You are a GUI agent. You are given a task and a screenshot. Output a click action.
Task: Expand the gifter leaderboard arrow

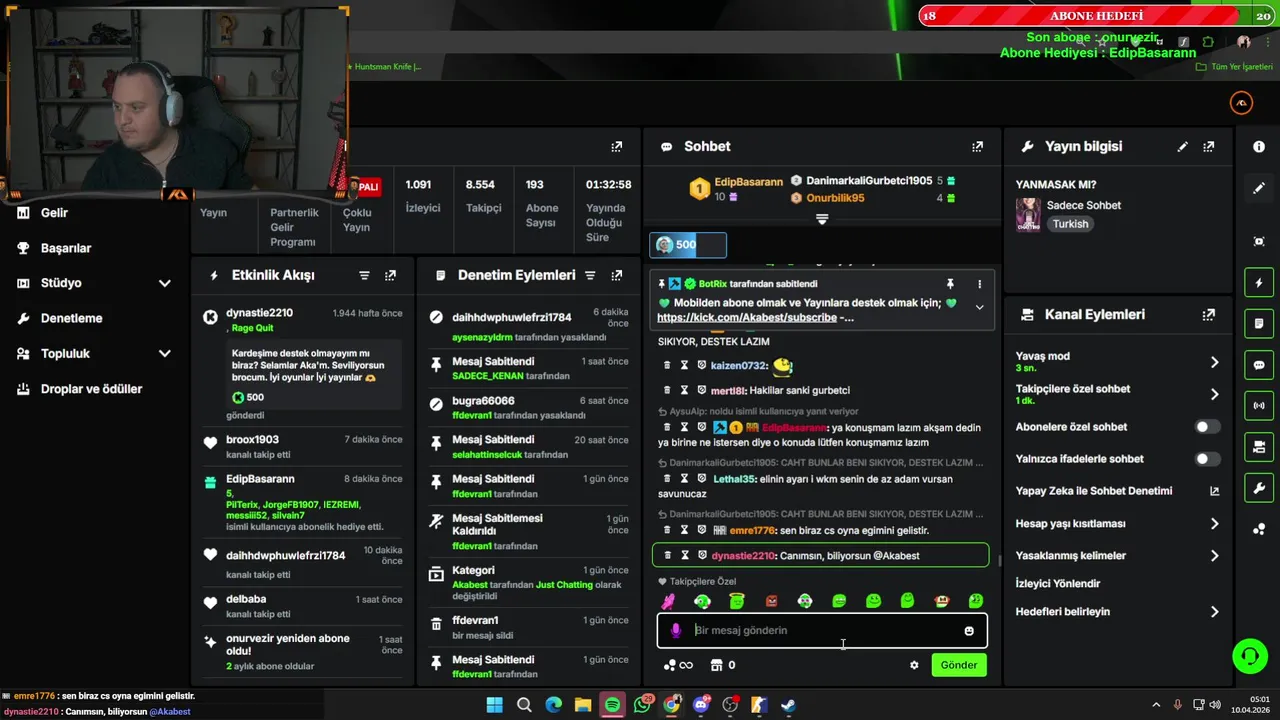click(822, 219)
